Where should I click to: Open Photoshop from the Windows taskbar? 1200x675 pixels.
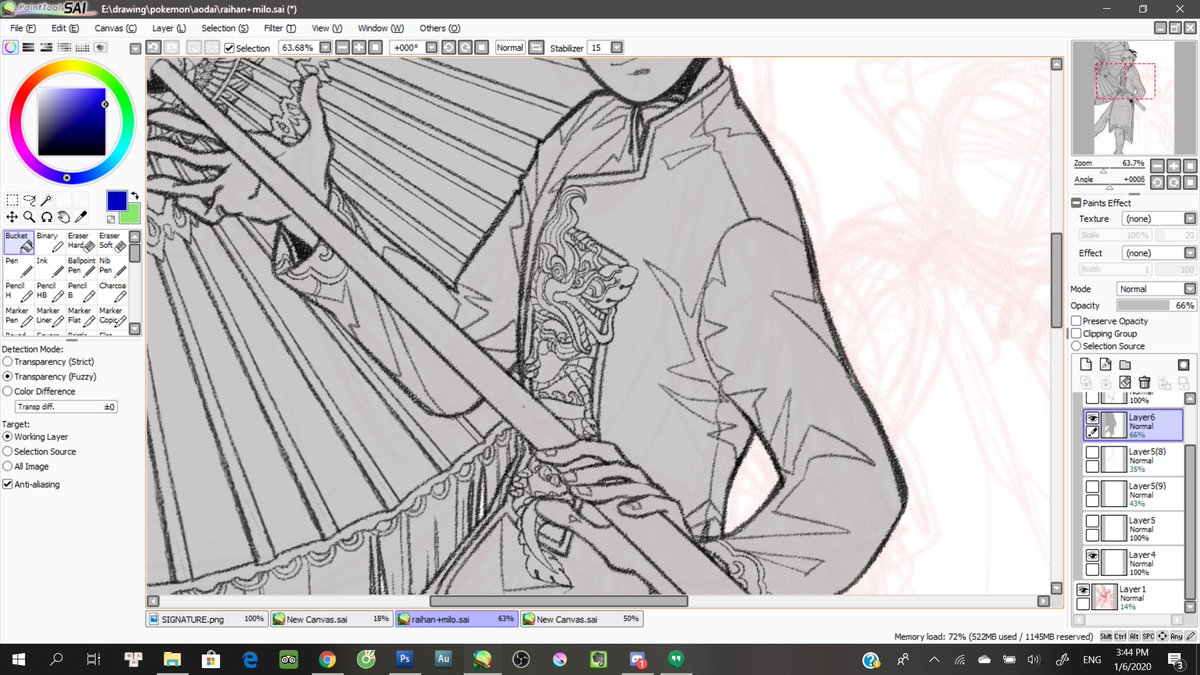(405, 659)
